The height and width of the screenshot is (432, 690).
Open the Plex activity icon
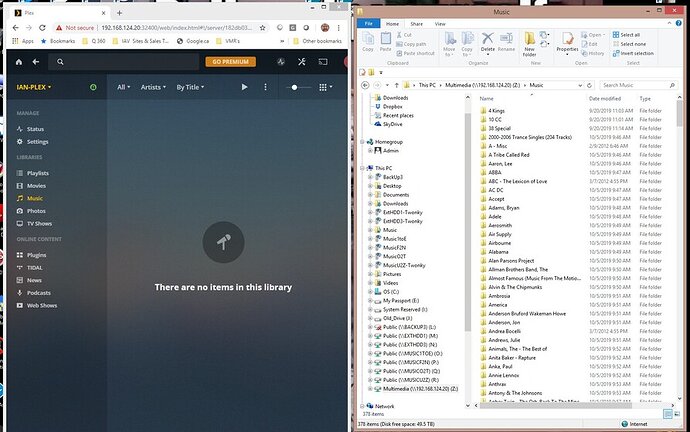tap(281, 62)
